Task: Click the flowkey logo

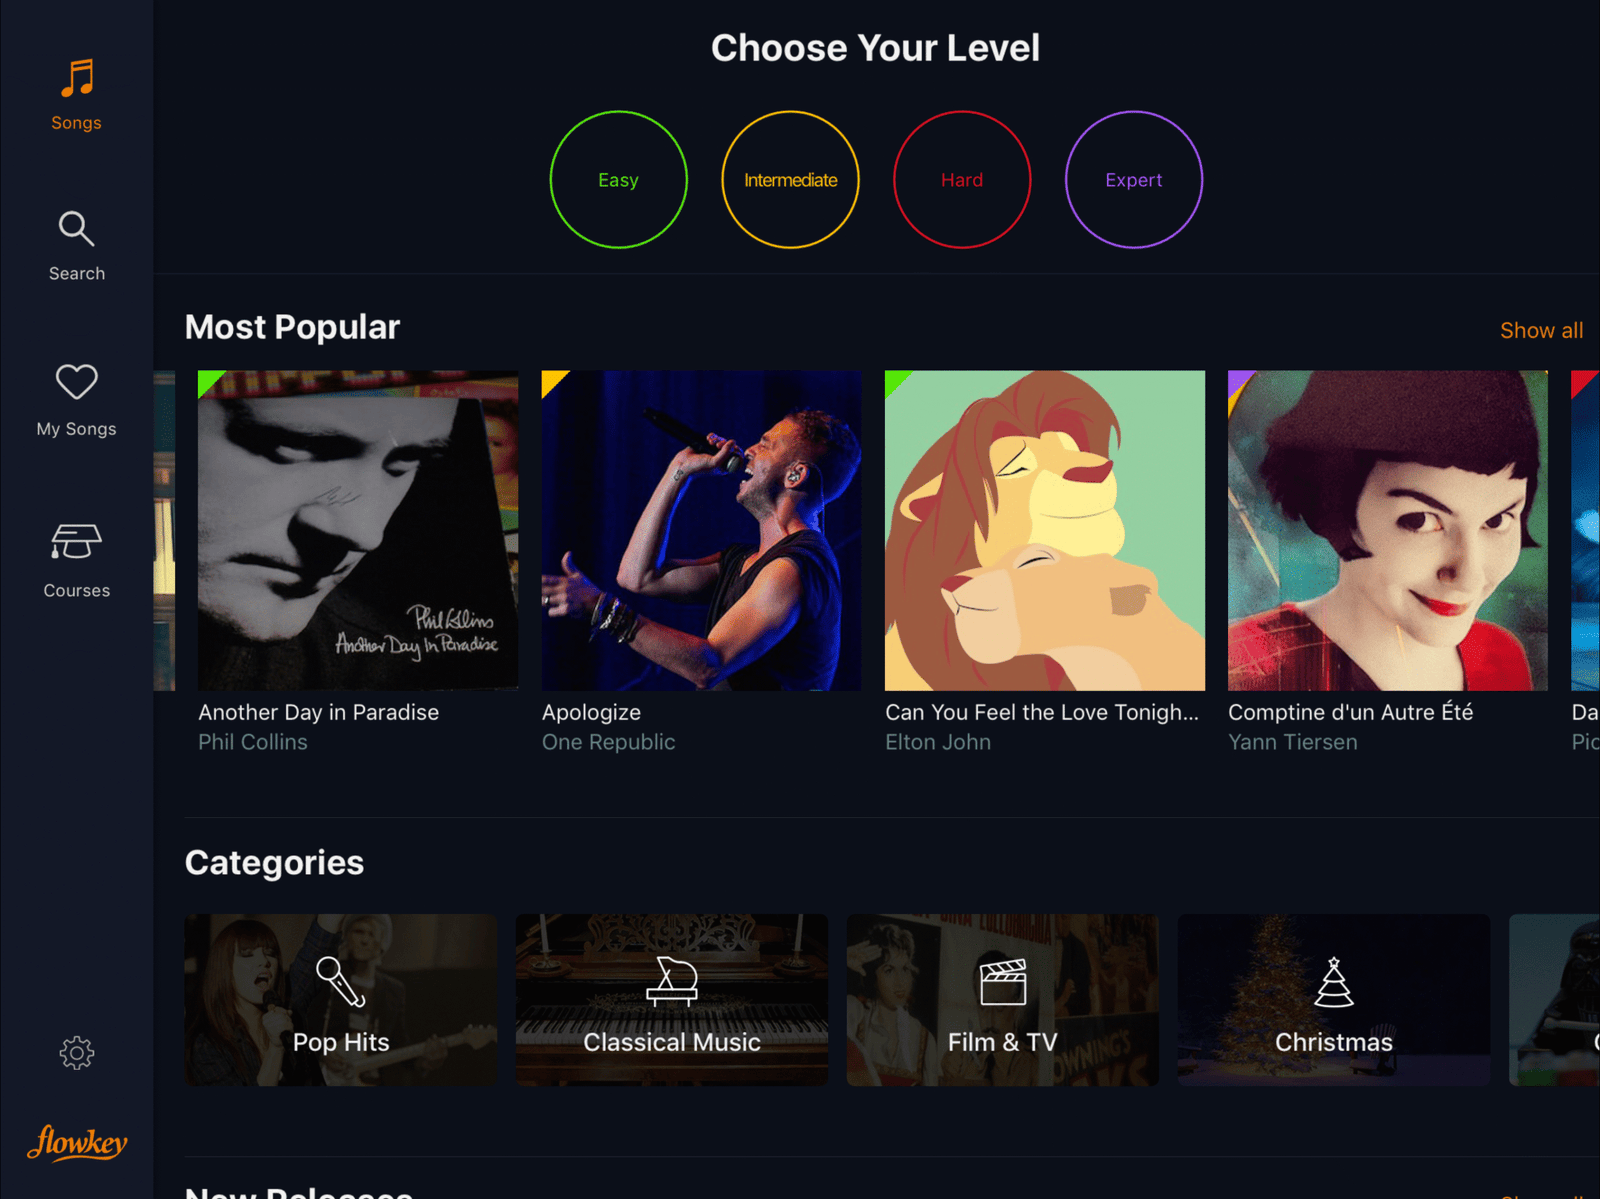Action: [x=77, y=1142]
